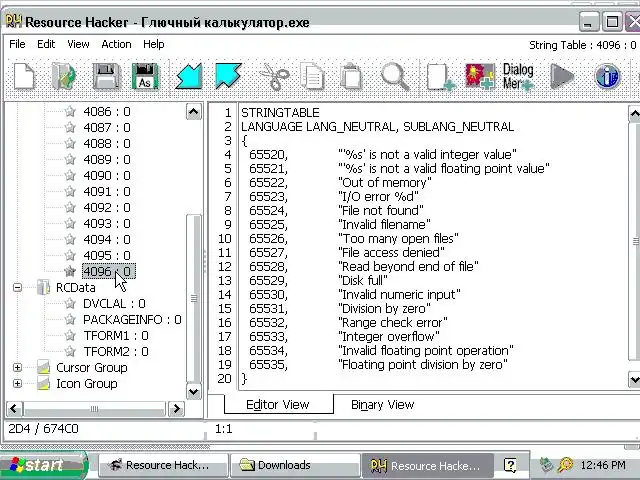Switch to the Binary View tab
Screen dimensions: 640x480
click(x=382, y=404)
